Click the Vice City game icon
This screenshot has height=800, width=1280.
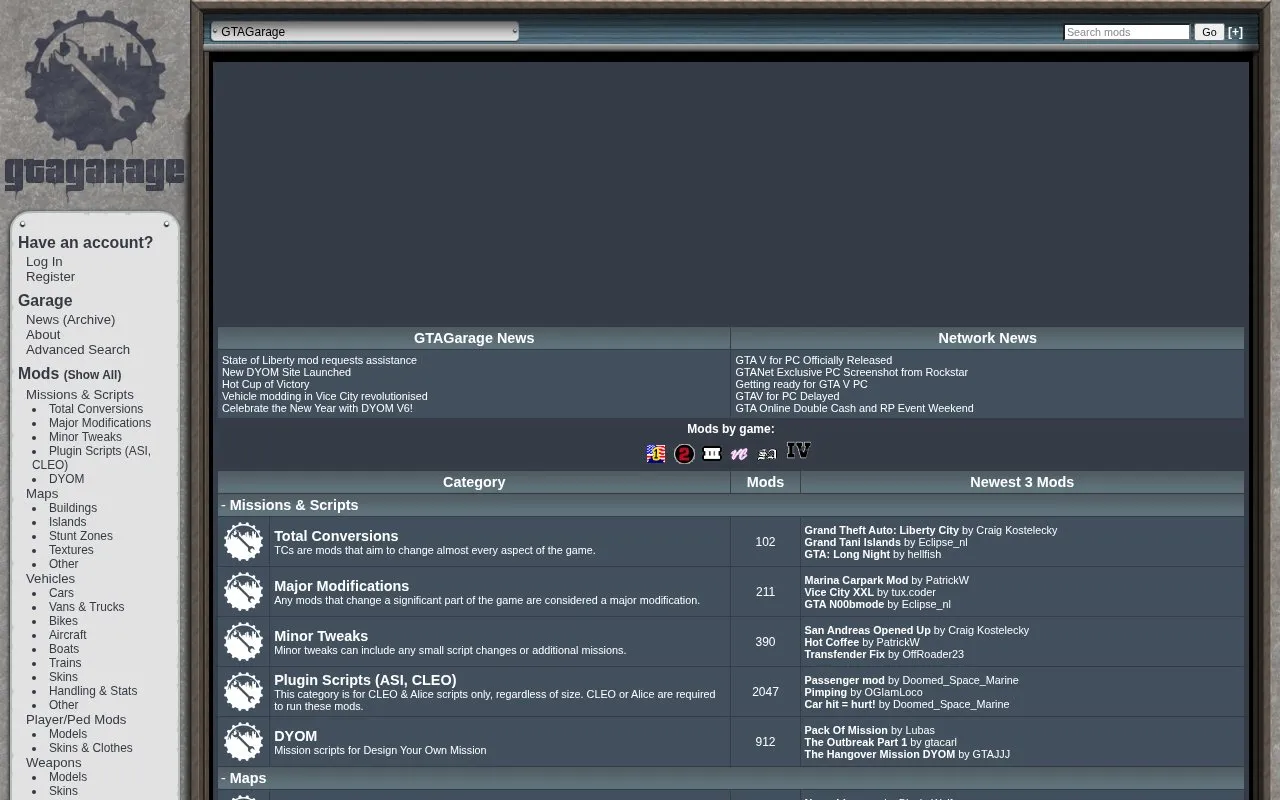739,454
